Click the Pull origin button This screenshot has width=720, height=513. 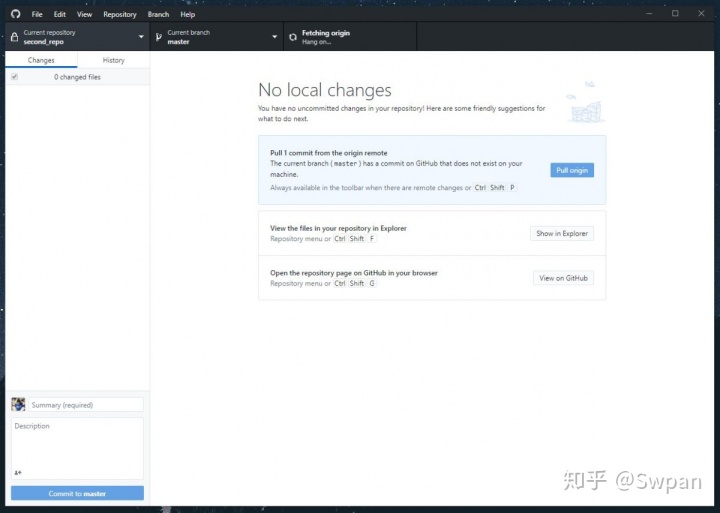[x=572, y=170]
